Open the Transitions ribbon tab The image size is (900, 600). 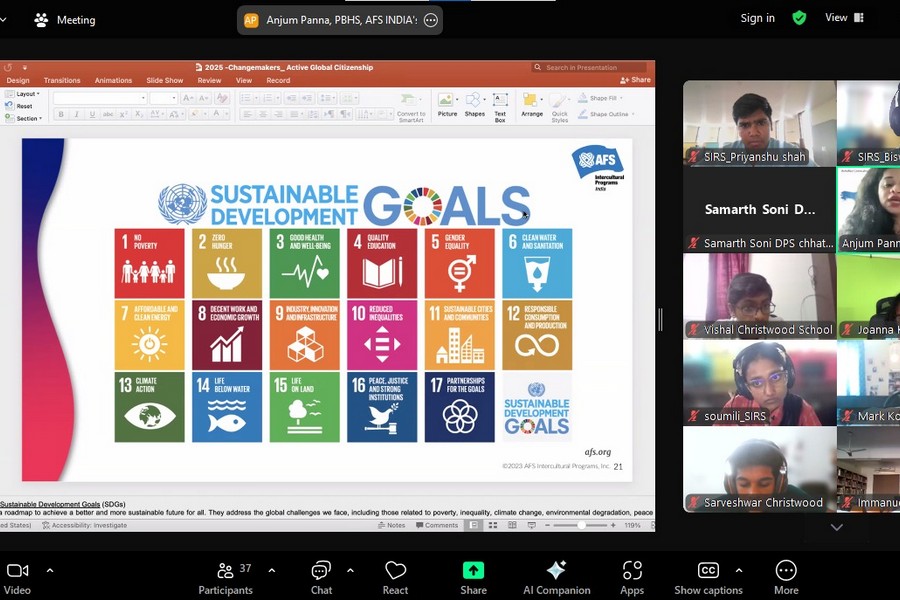[62, 80]
